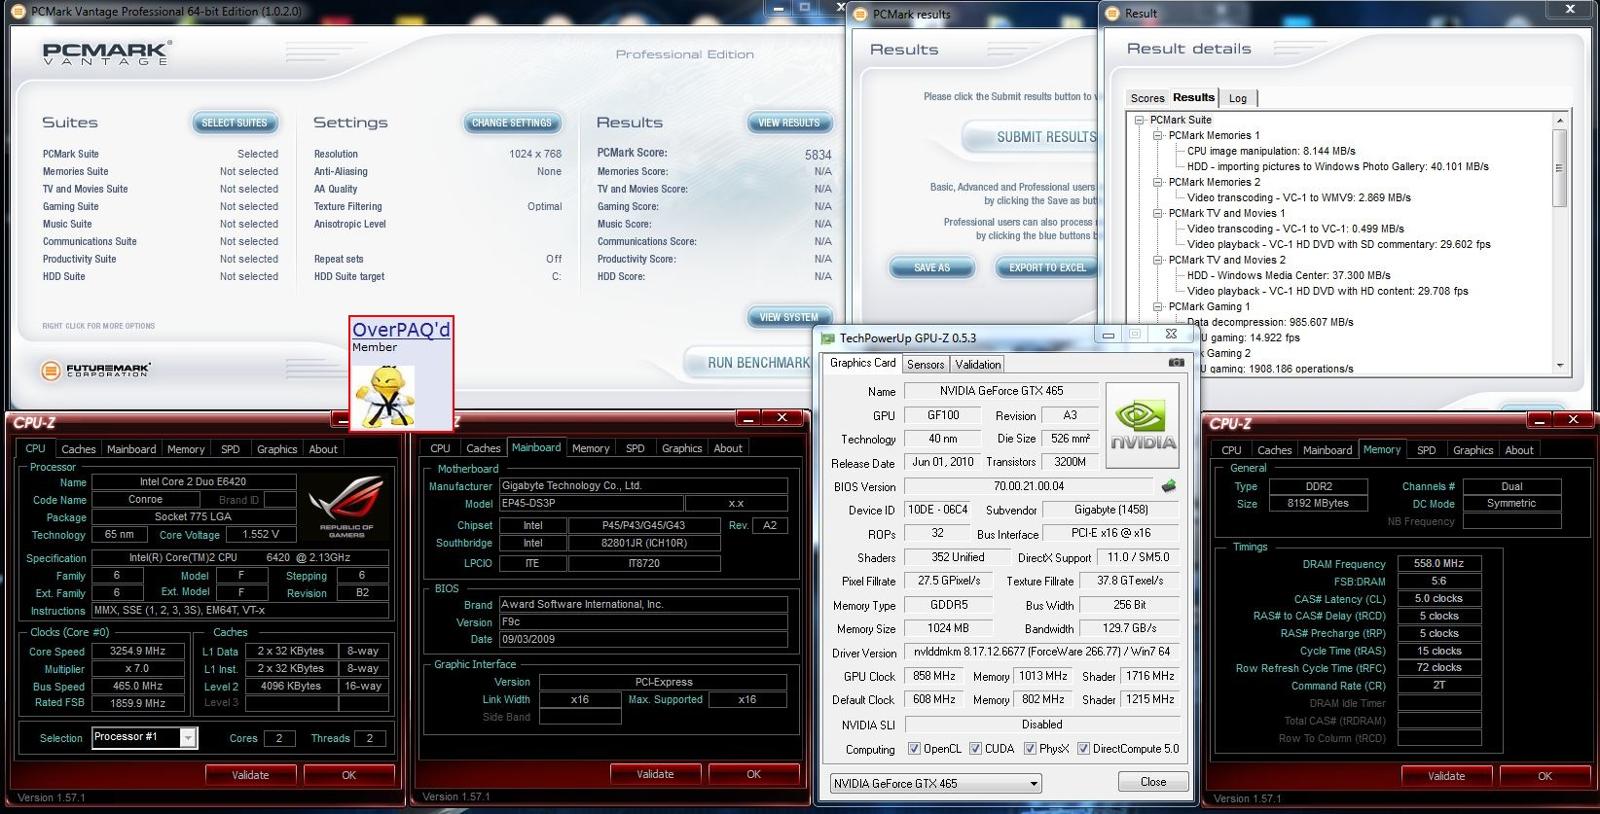Collapse the PCMark Suite tree node
The width and height of the screenshot is (1600, 814).
(1139, 120)
